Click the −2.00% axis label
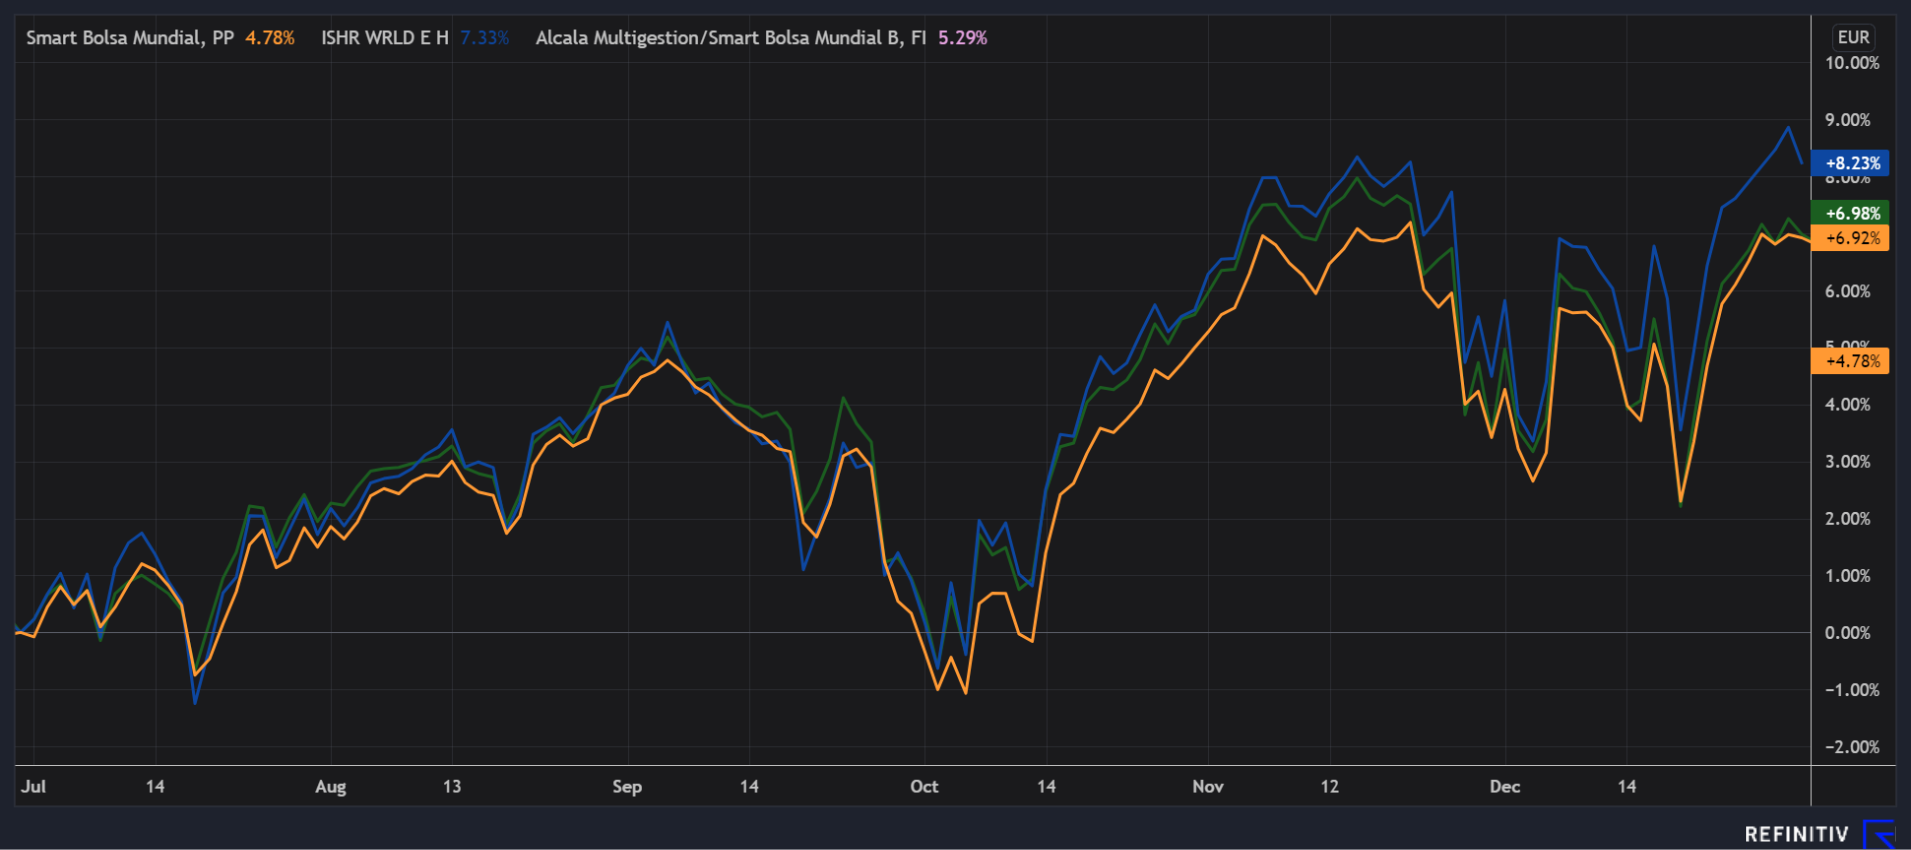1911x850 pixels. point(1852,747)
